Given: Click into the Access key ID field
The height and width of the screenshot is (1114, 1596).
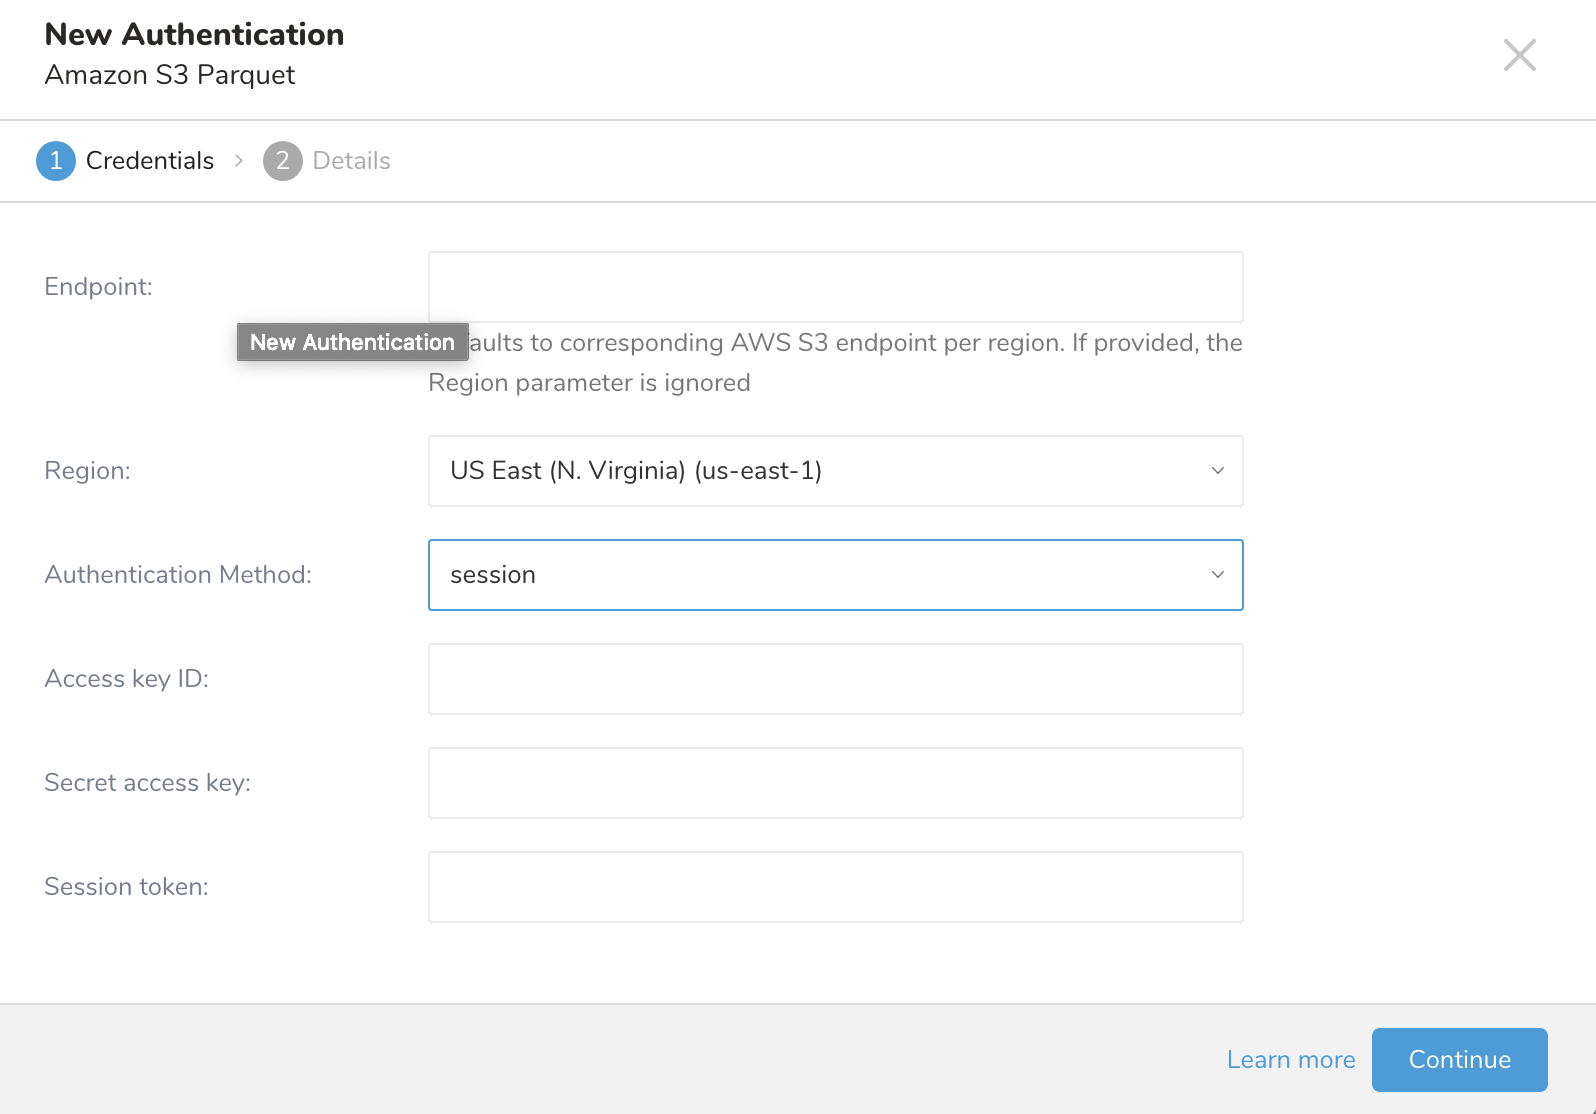Looking at the screenshot, I should (x=835, y=679).
